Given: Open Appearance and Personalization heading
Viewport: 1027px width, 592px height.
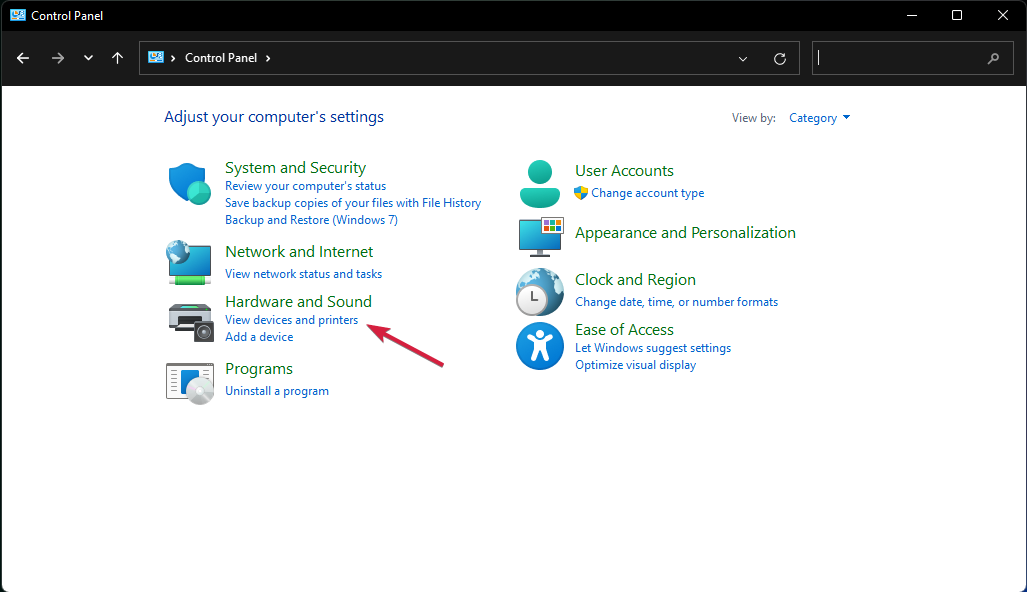Looking at the screenshot, I should tap(685, 232).
